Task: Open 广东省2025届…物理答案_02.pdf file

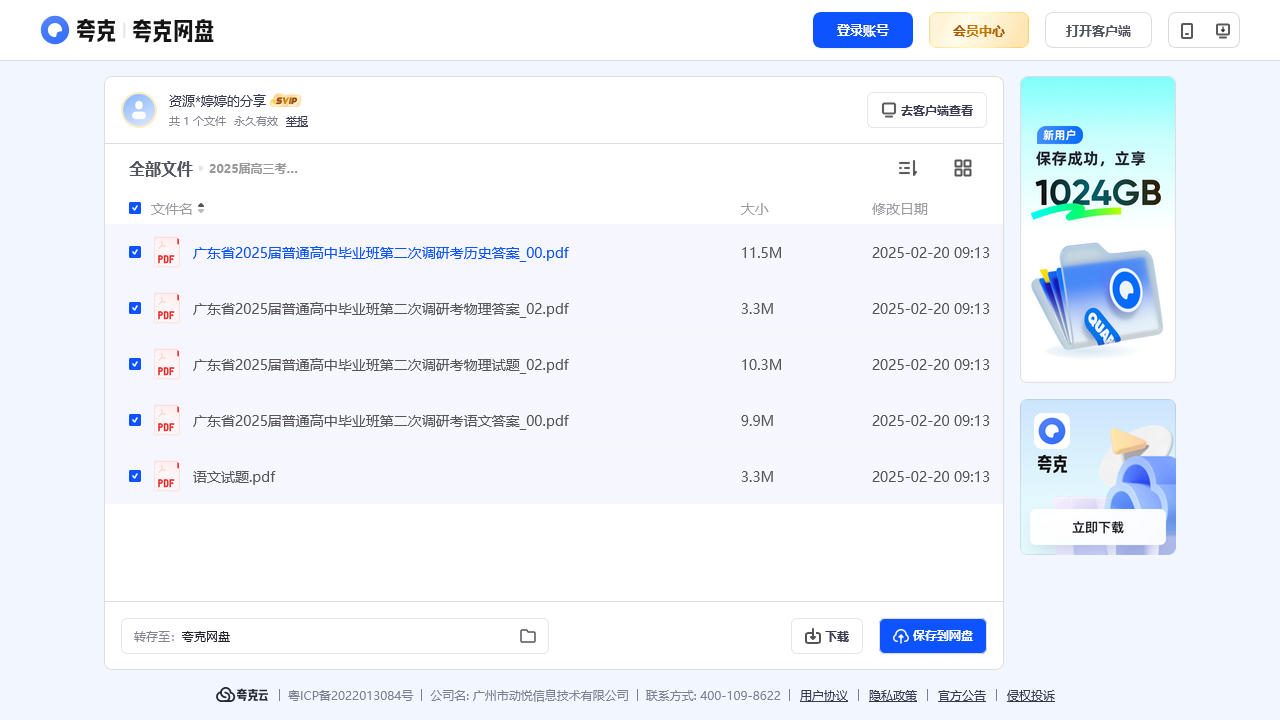Action: click(x=381, y=309)
